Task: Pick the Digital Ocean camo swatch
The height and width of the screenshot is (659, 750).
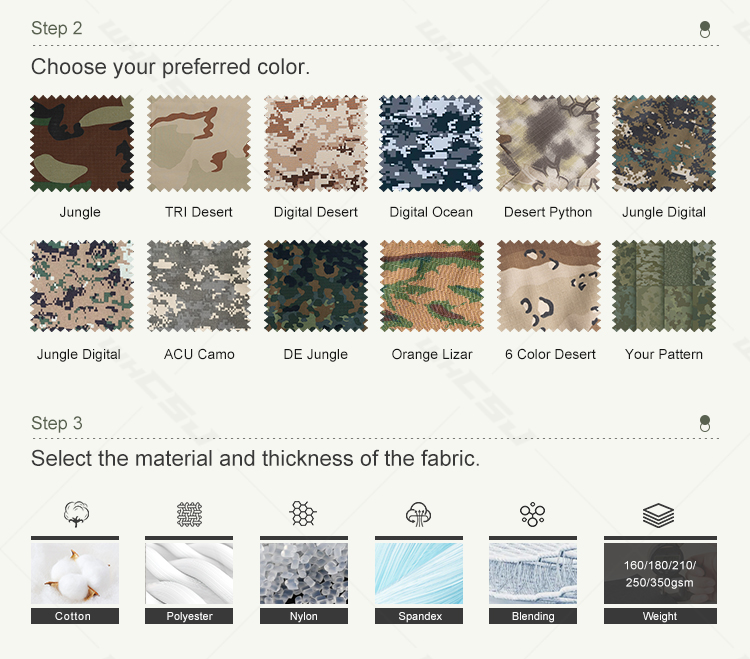Action: 431,144
